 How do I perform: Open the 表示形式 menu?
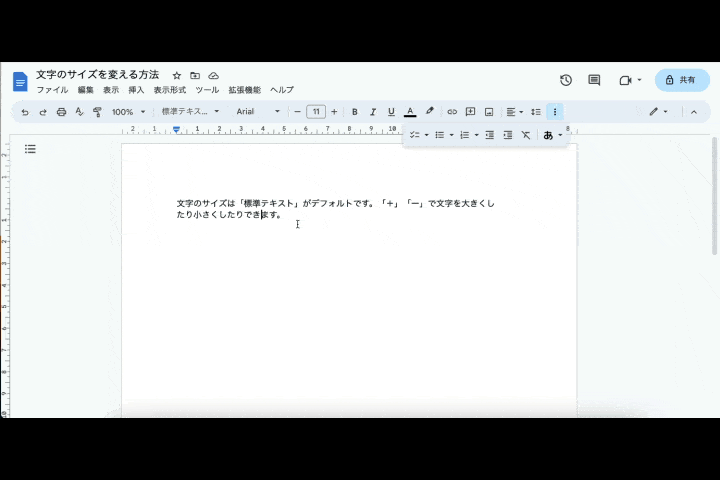[170, 90]
